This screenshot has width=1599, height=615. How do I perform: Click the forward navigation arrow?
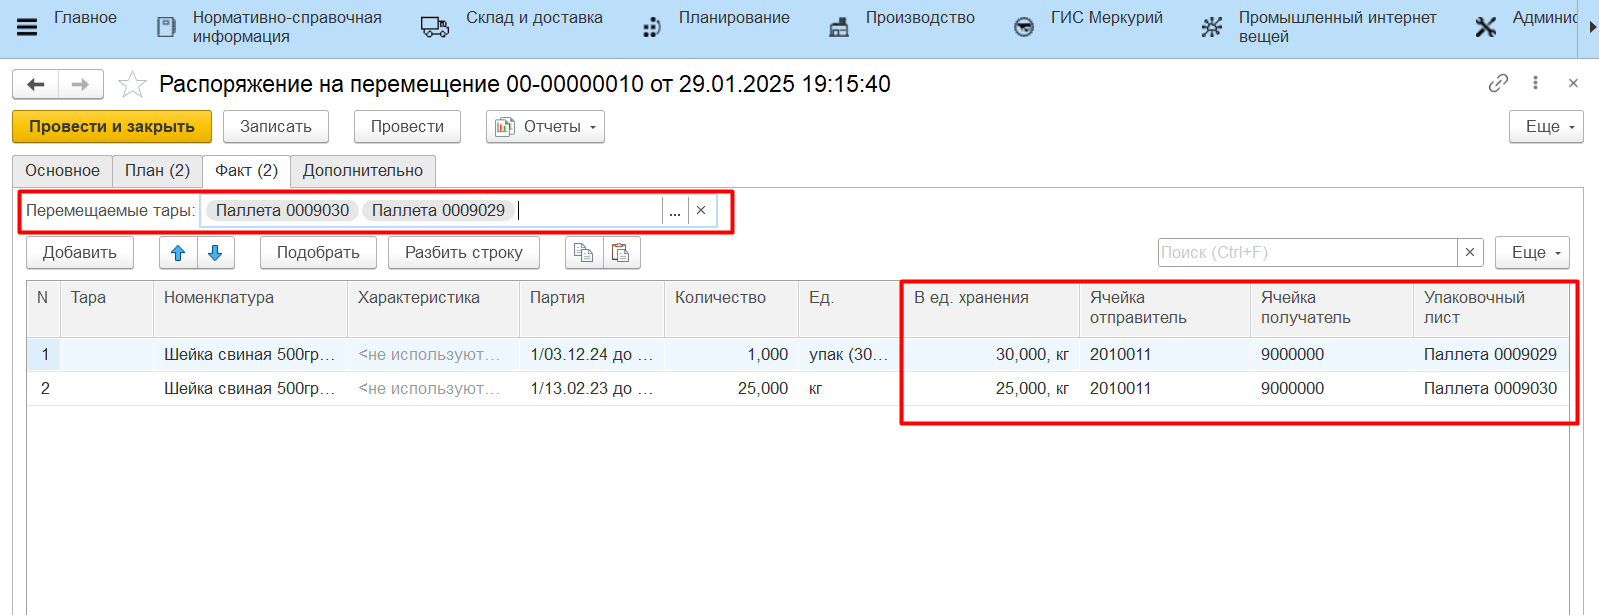click(x=81, y=85)
